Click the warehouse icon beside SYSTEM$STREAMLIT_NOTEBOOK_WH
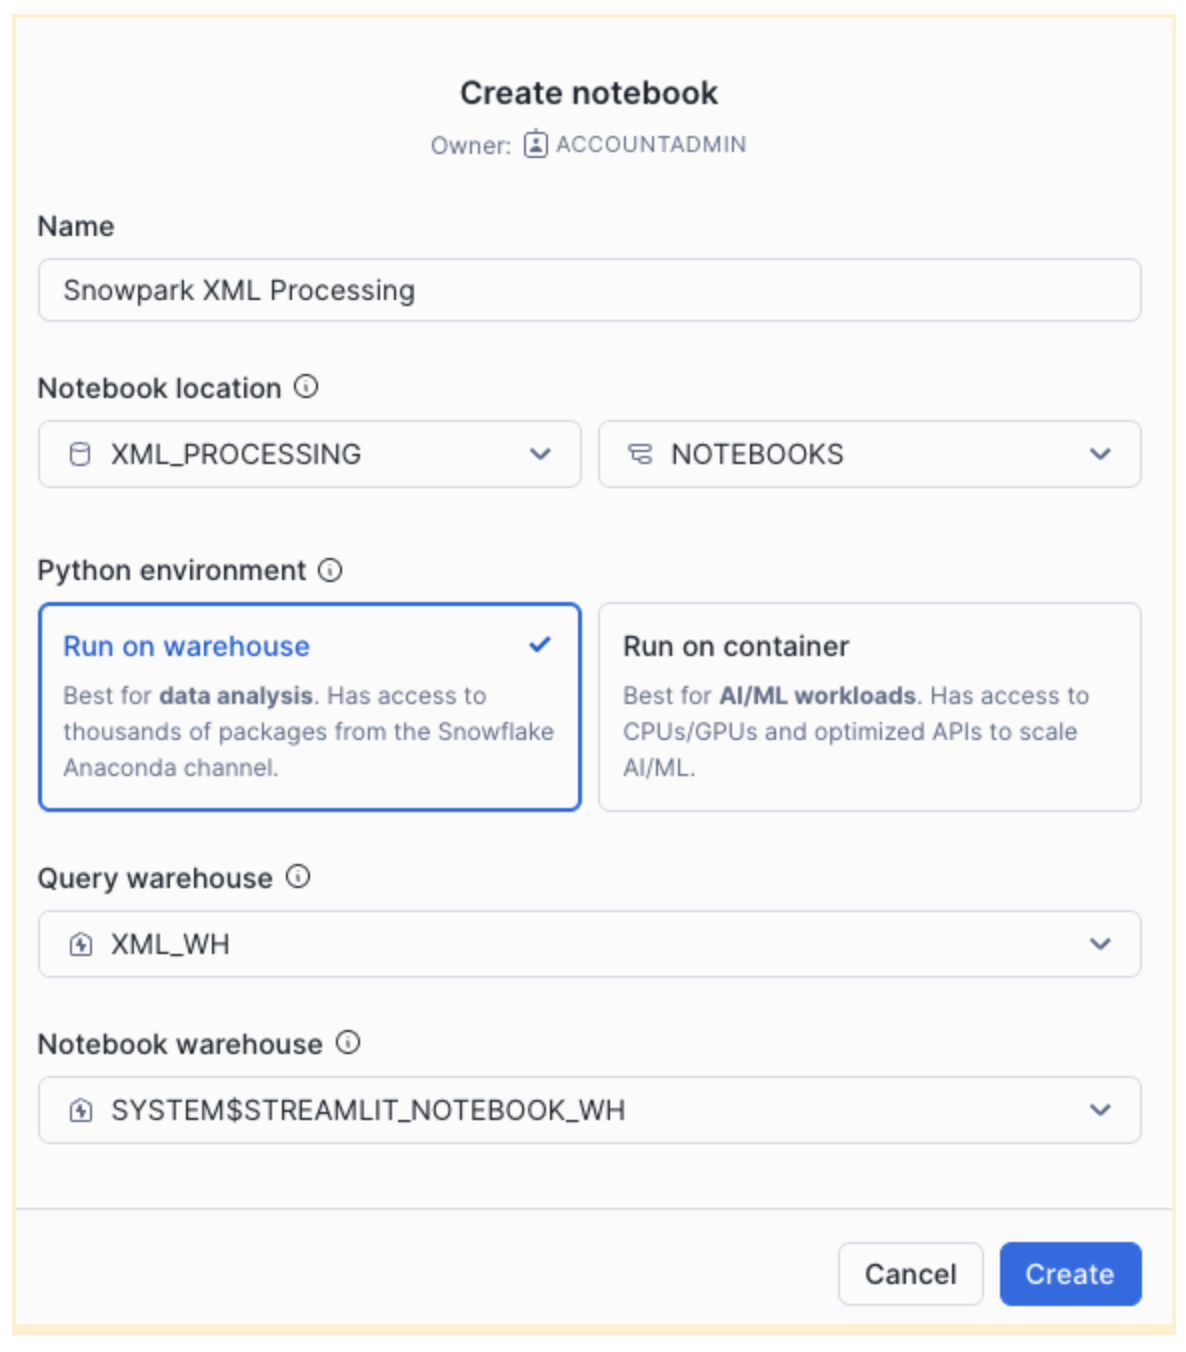The height and width of the screenshot is (1352, 1186). coord(81,1110)
